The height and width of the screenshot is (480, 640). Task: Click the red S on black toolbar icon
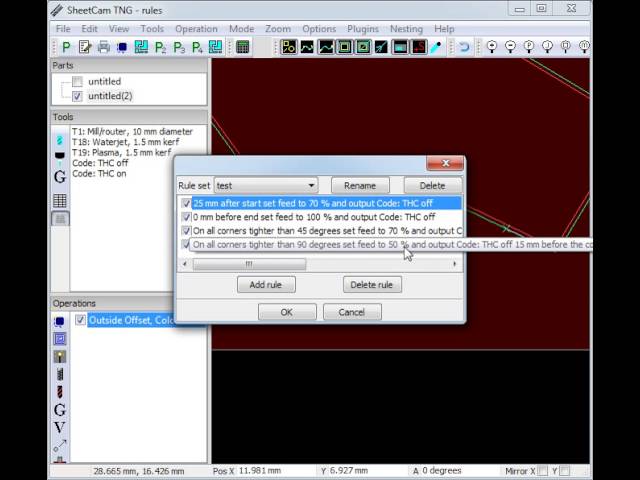[419, 47]
